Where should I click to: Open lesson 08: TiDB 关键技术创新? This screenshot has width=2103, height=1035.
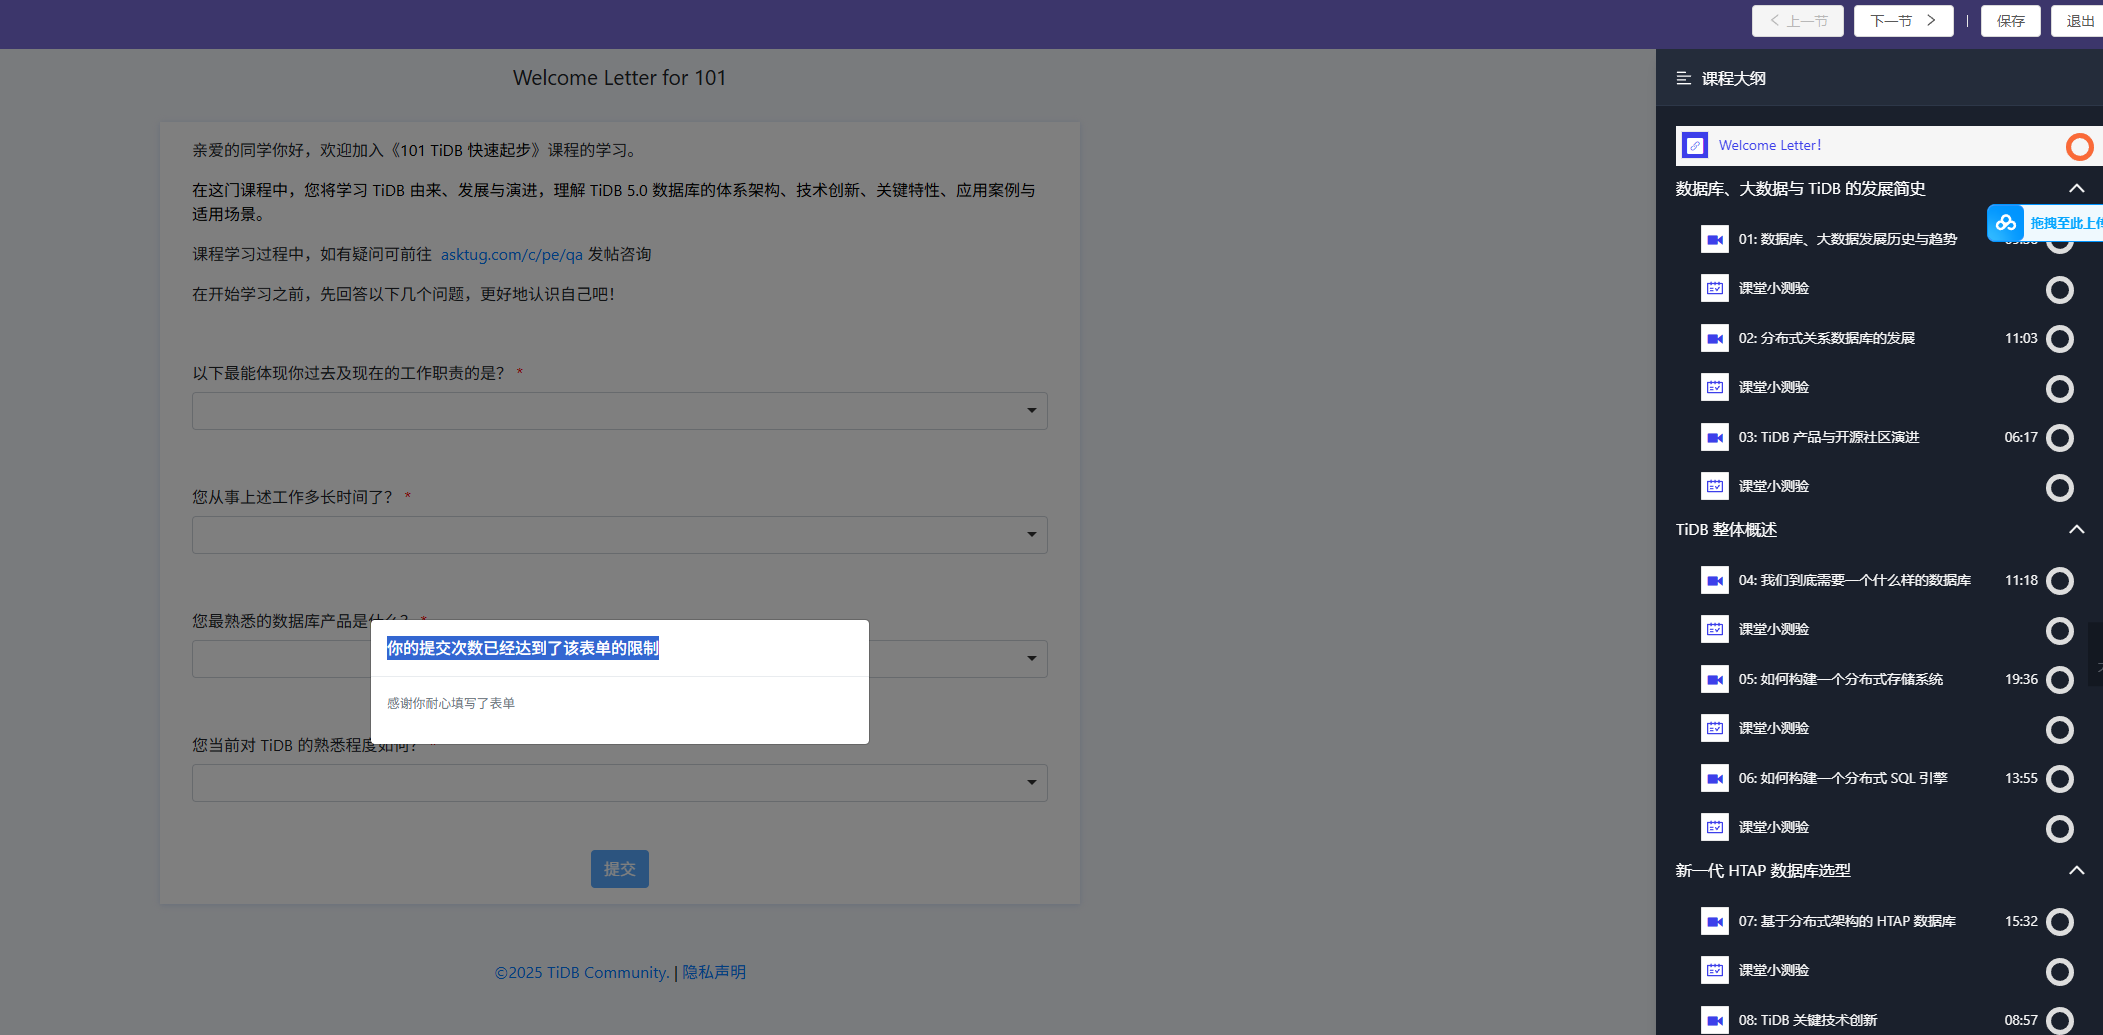pos(1808,1020)
